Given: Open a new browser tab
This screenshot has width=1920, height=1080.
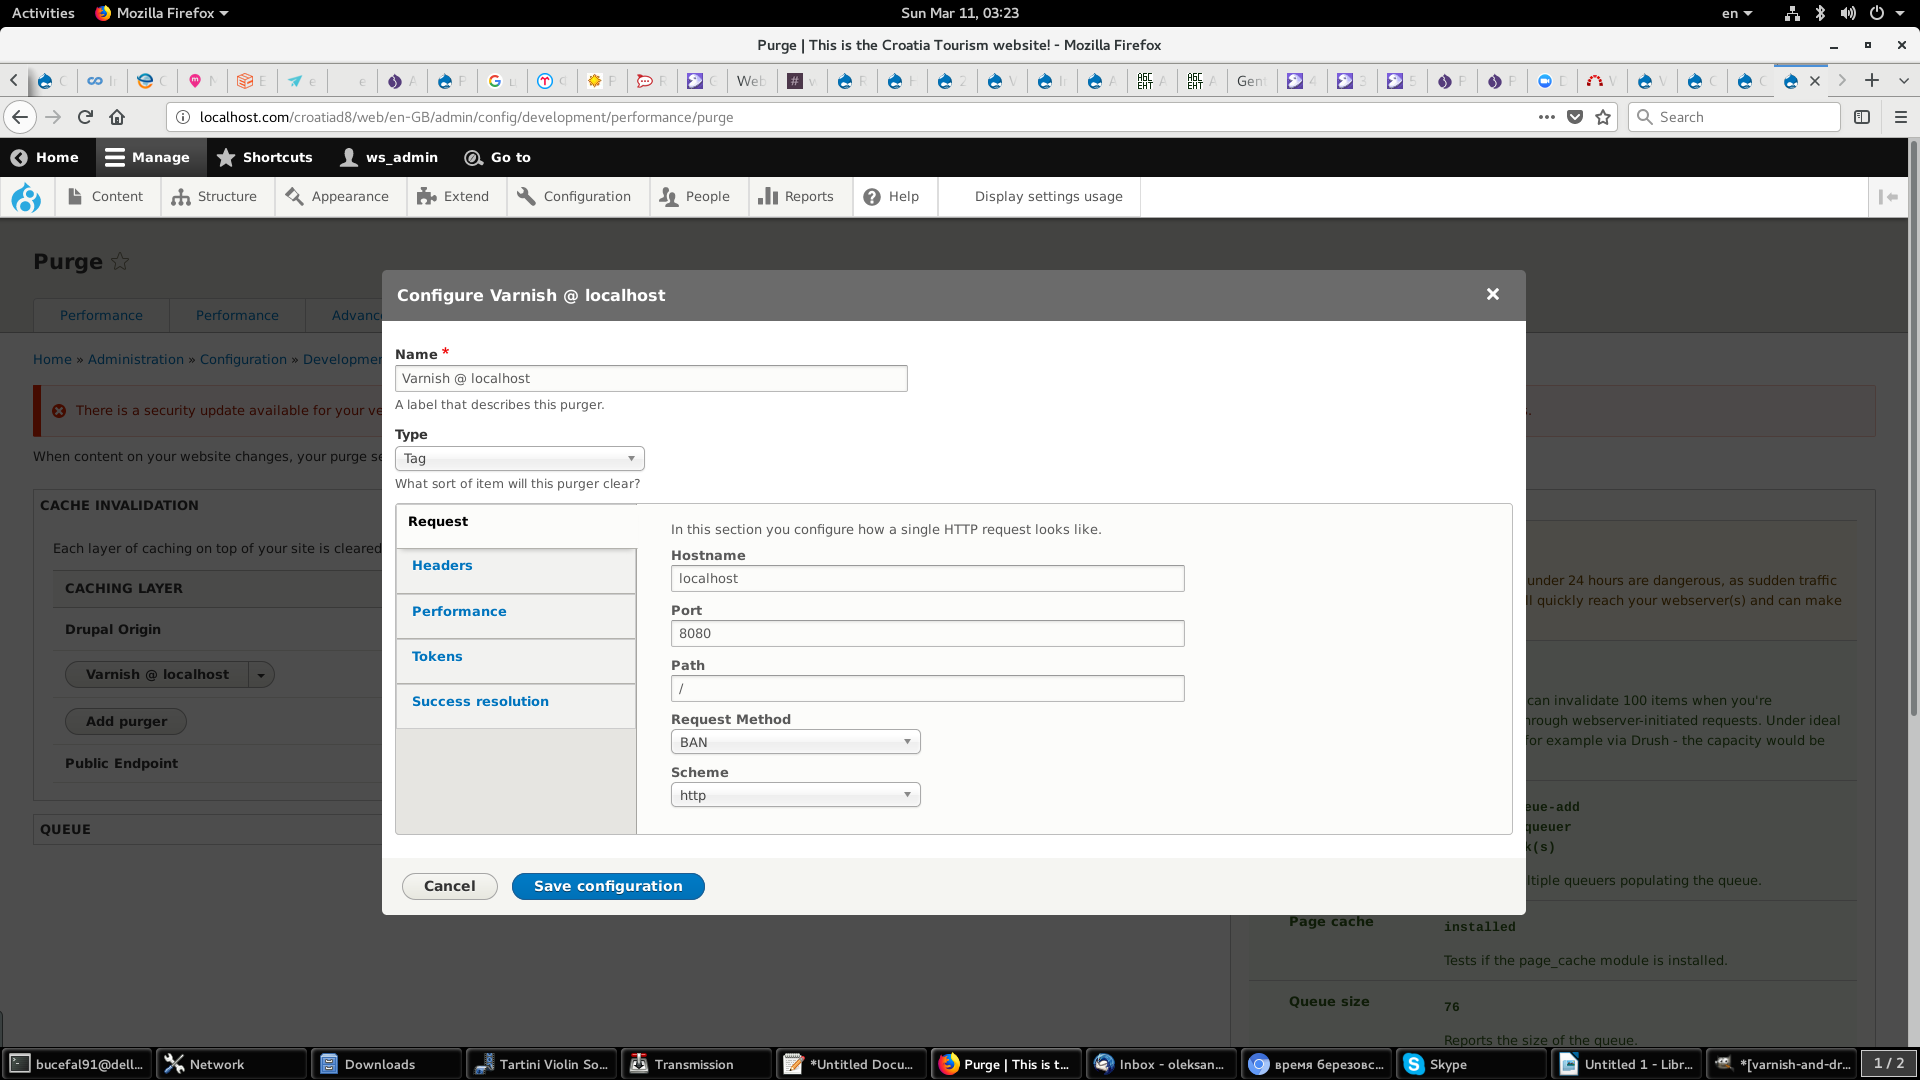Looking at the screenshot, I should point(1872,81).
